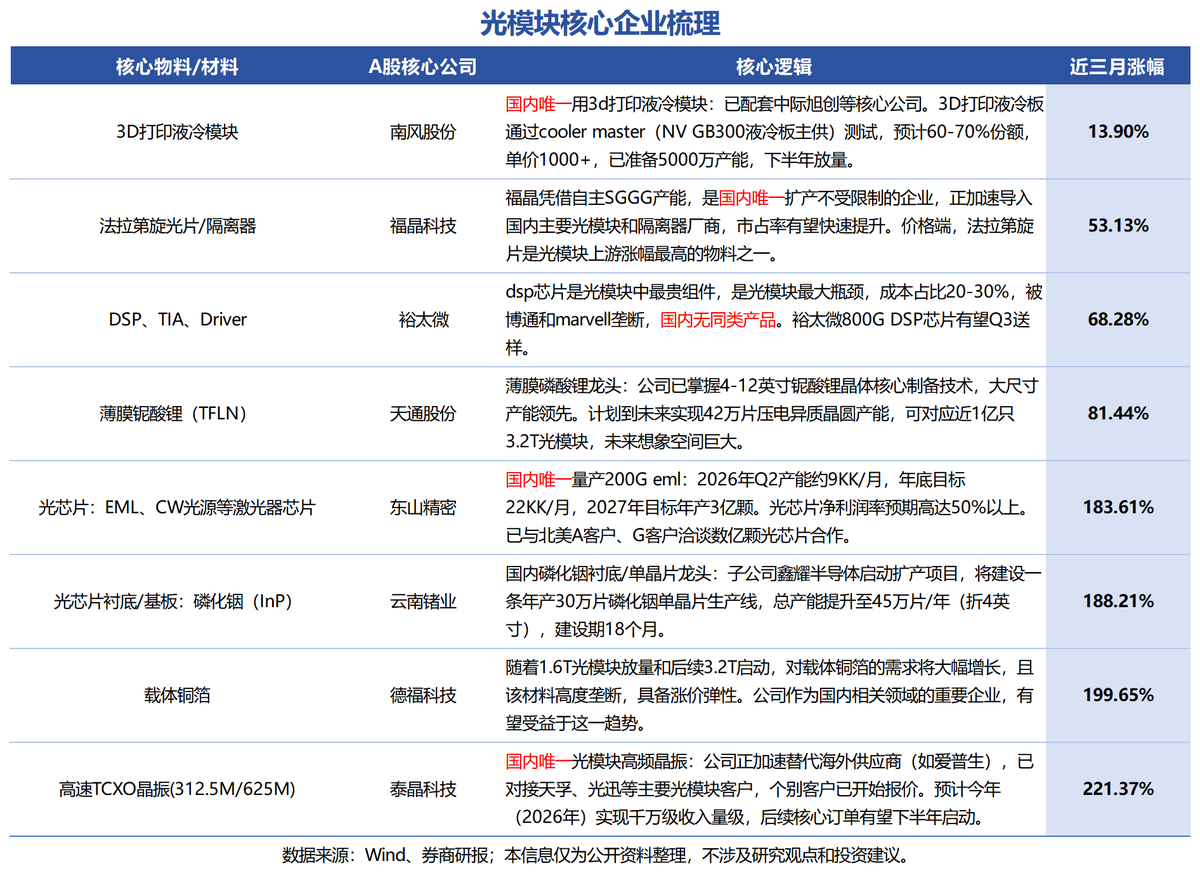Image resolution: width=1200 pixels, height=873 pixels.
Task: Click the 光芯片衬底/基板：磷化铟（InP）cell
Action: coord(177,602)
